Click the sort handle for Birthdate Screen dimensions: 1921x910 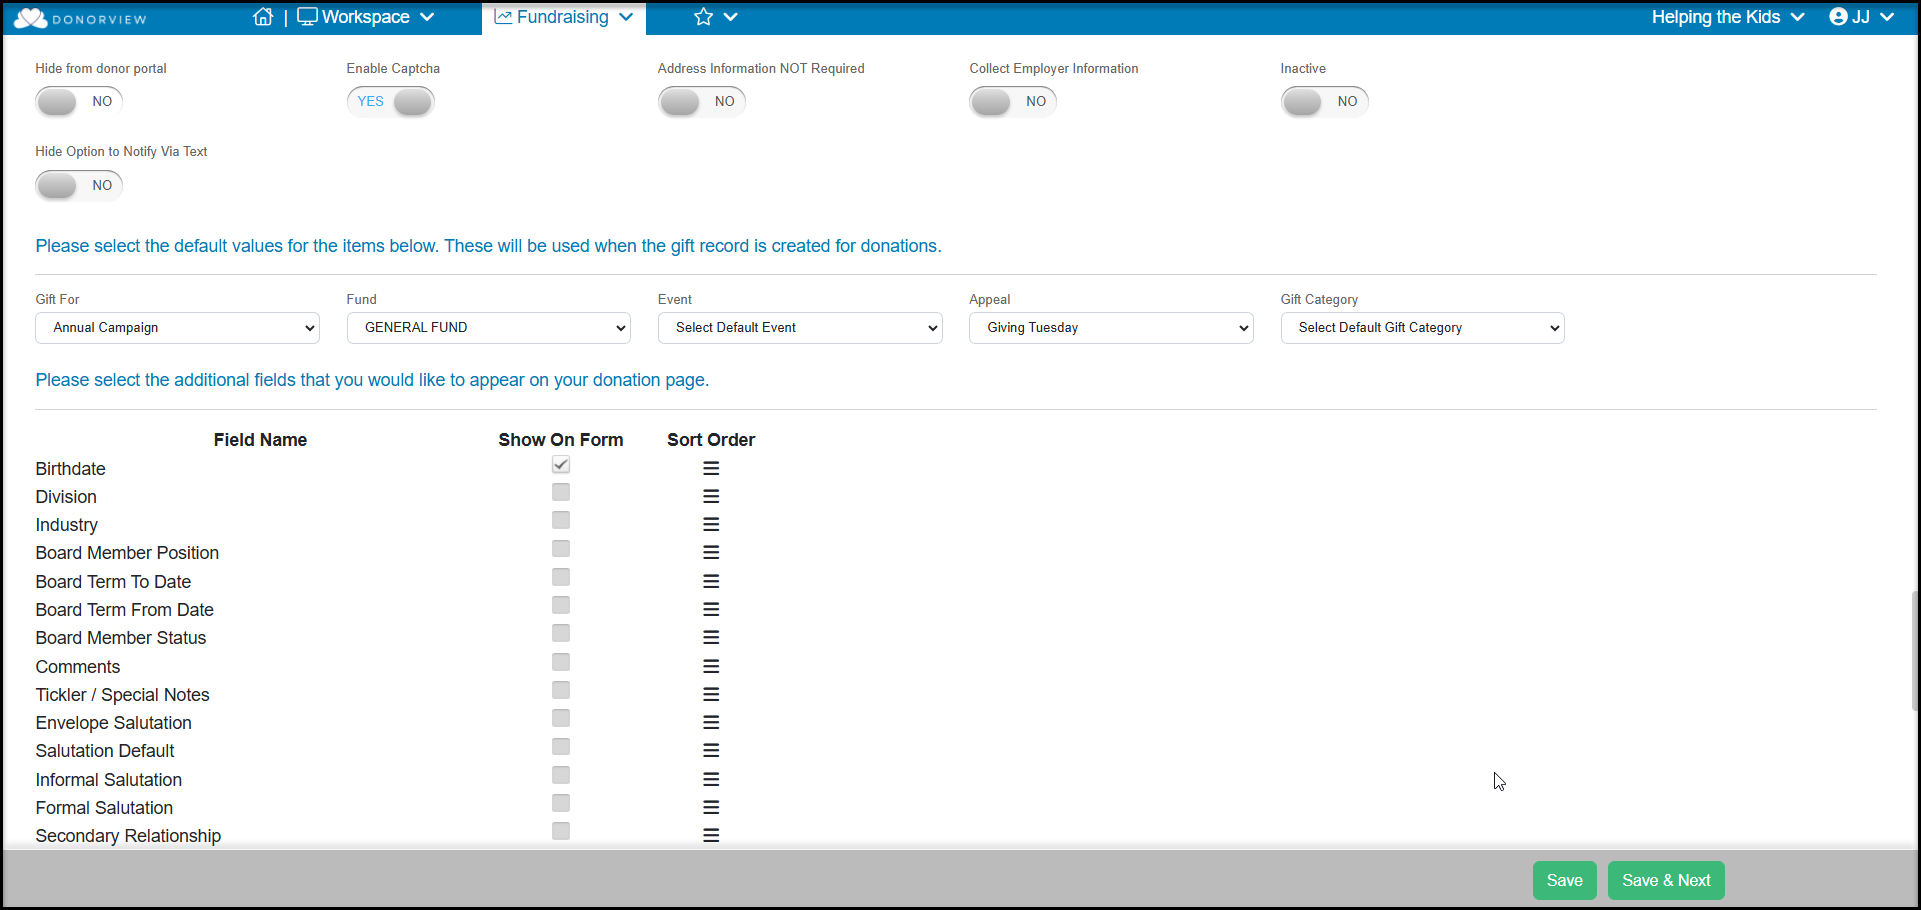[x=711, y=468]
